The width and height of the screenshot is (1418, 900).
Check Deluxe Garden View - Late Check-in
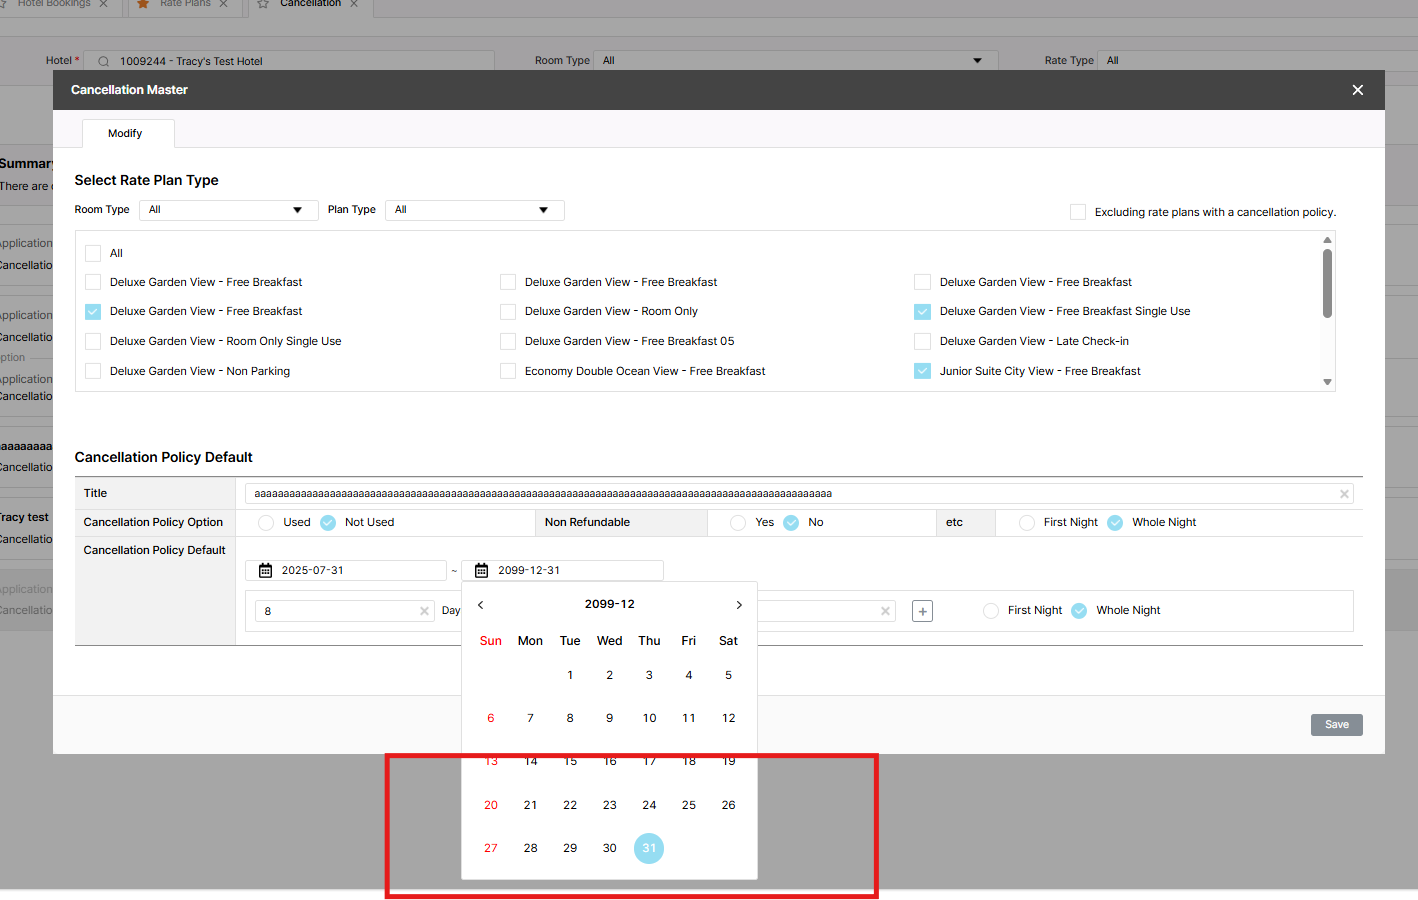point(922,341)
